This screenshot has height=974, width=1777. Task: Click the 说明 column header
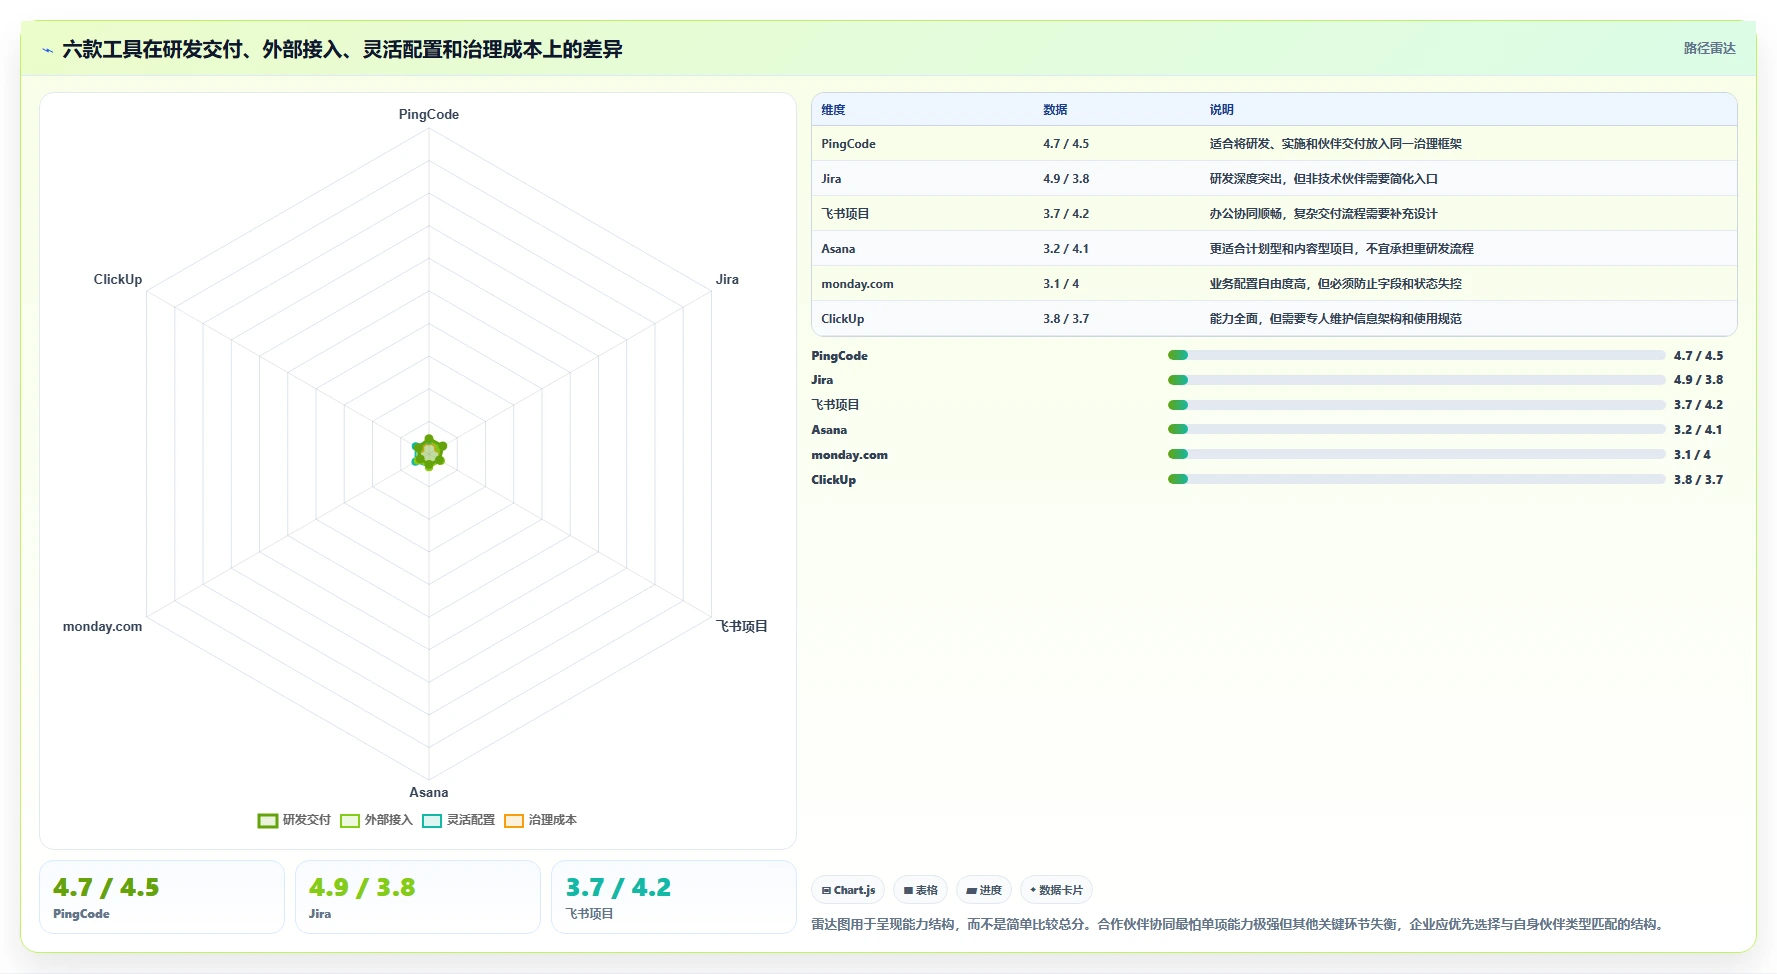tap(1221, 110)
